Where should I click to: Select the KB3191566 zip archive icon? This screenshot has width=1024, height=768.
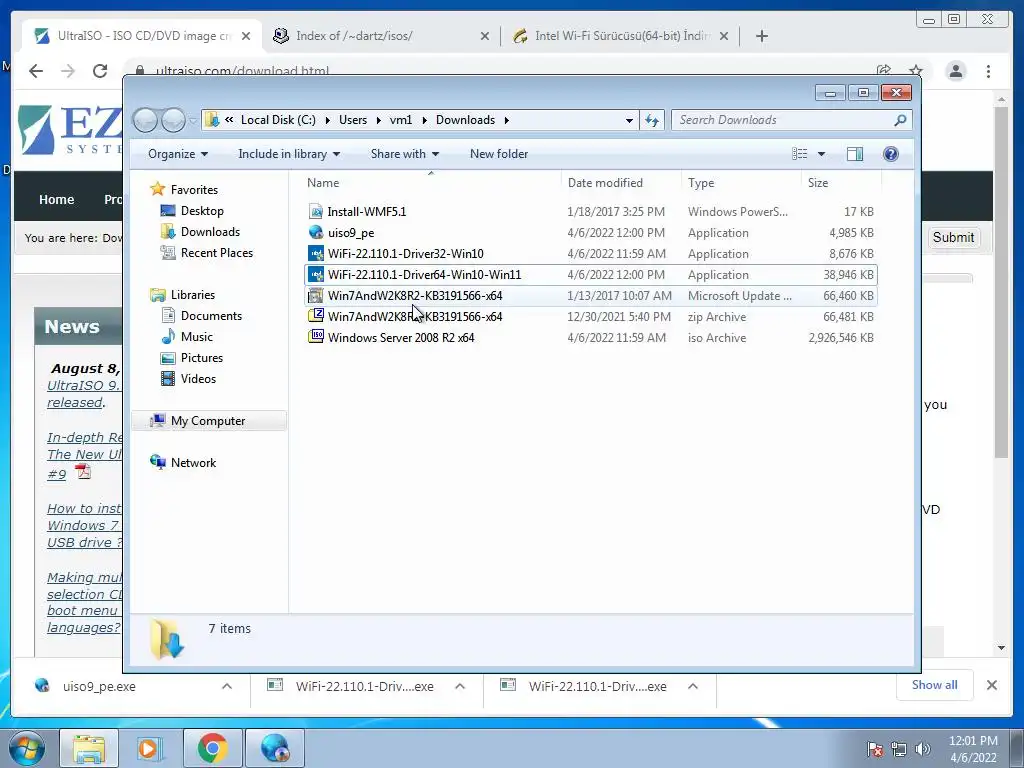315,316
